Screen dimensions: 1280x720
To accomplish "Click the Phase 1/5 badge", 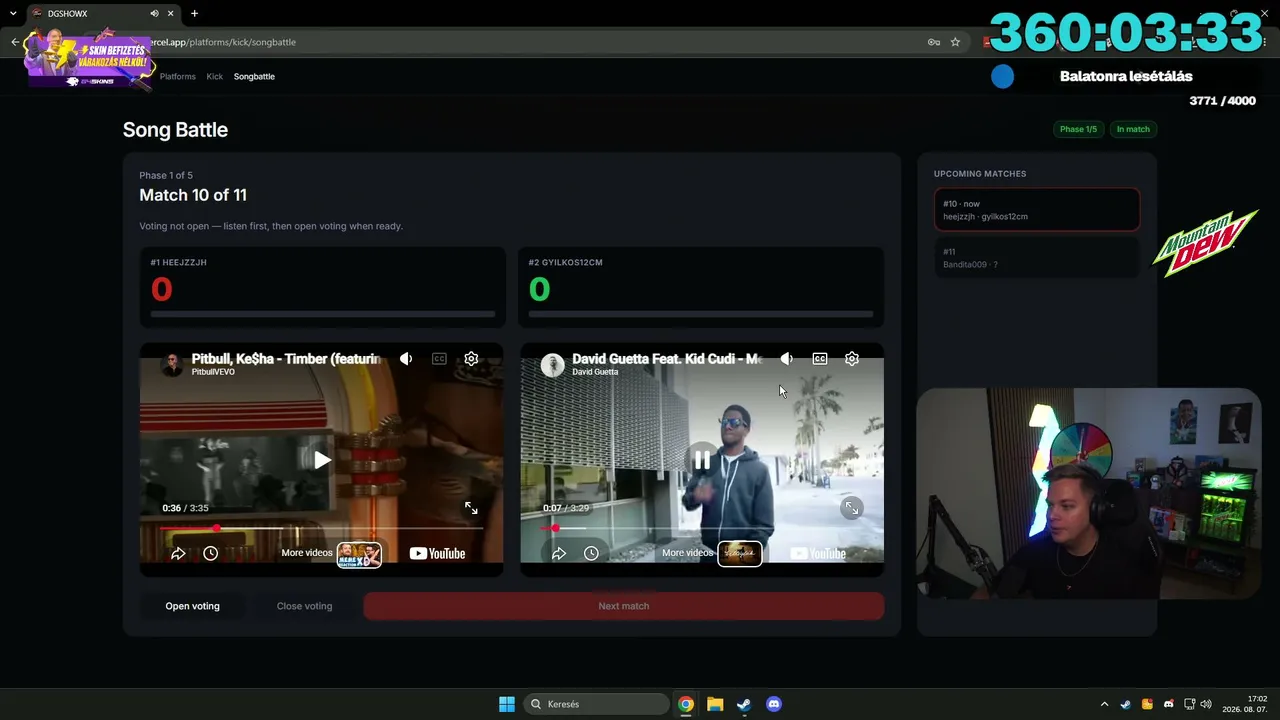I will [1078, 129].
